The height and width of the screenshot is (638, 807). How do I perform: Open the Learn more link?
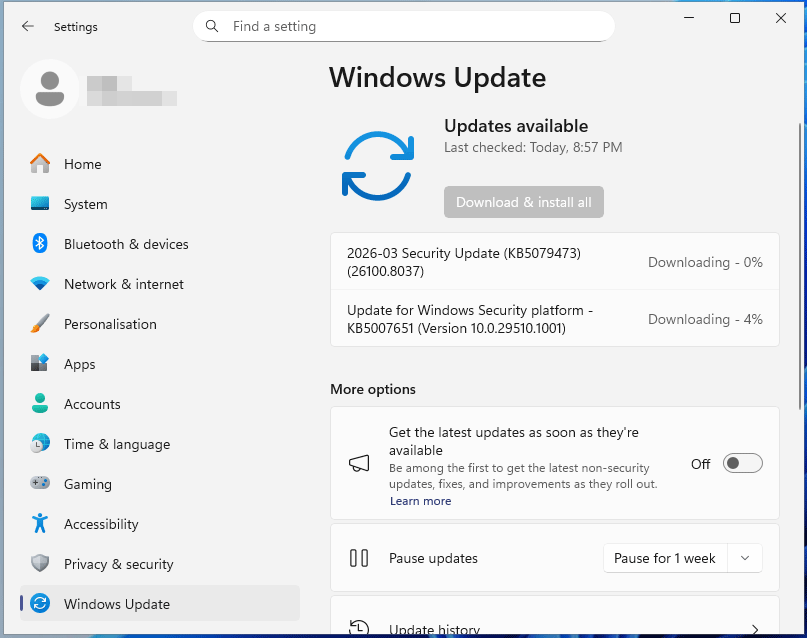point(420,500)
